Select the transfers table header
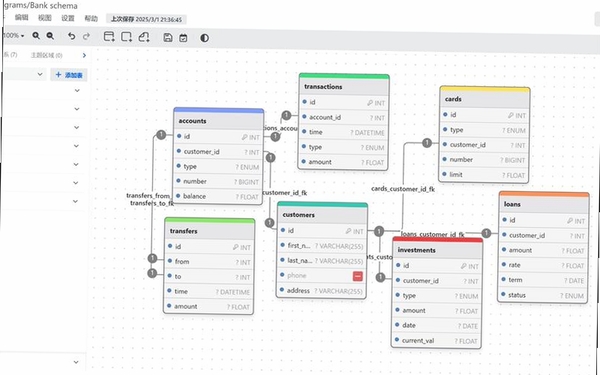This screenshot has width=600, height=375. (x=209, y=231)
